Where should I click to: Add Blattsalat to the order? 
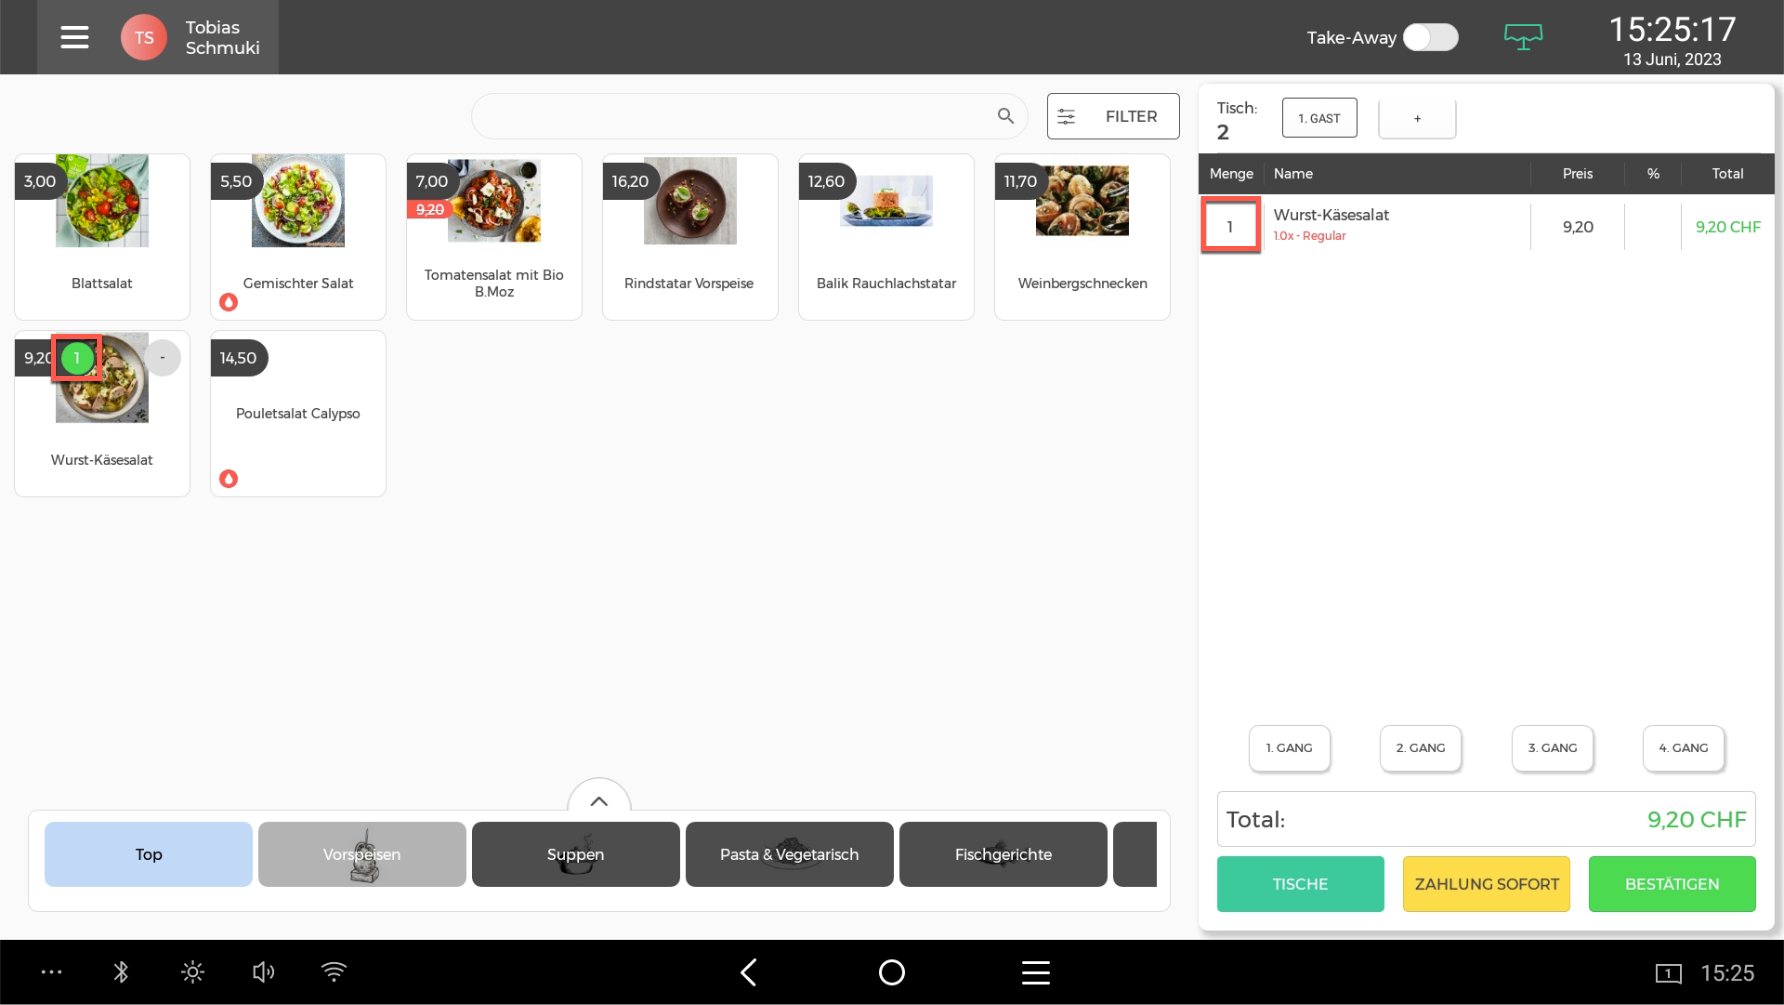click(102, 237)
